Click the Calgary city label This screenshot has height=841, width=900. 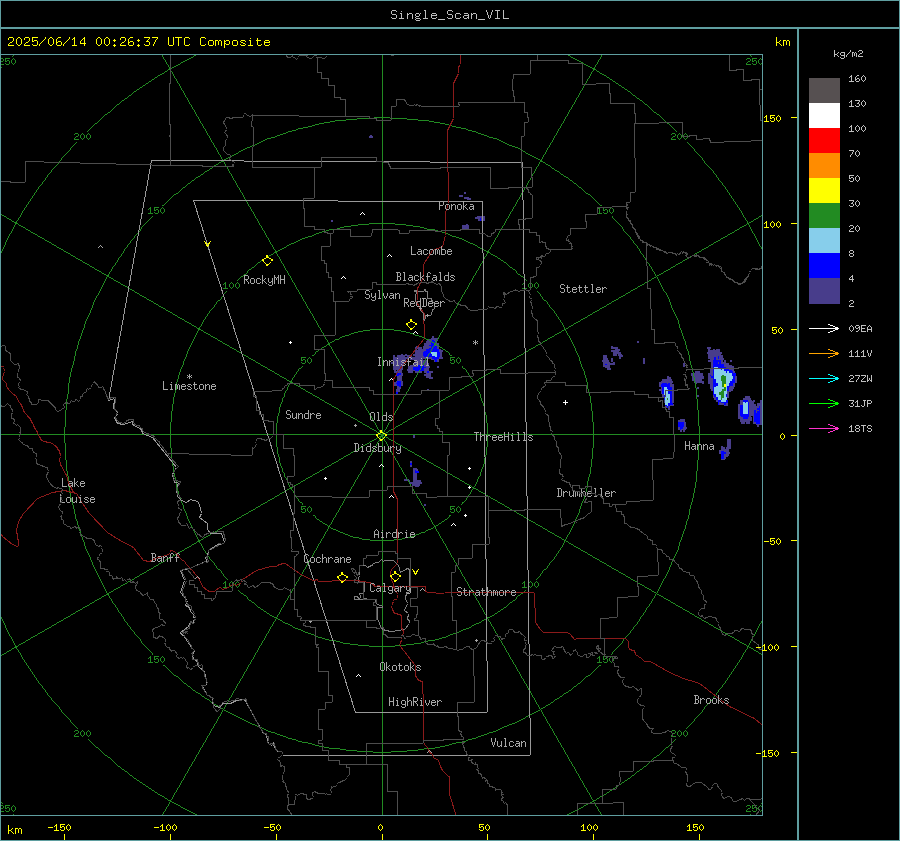(390, 588)
